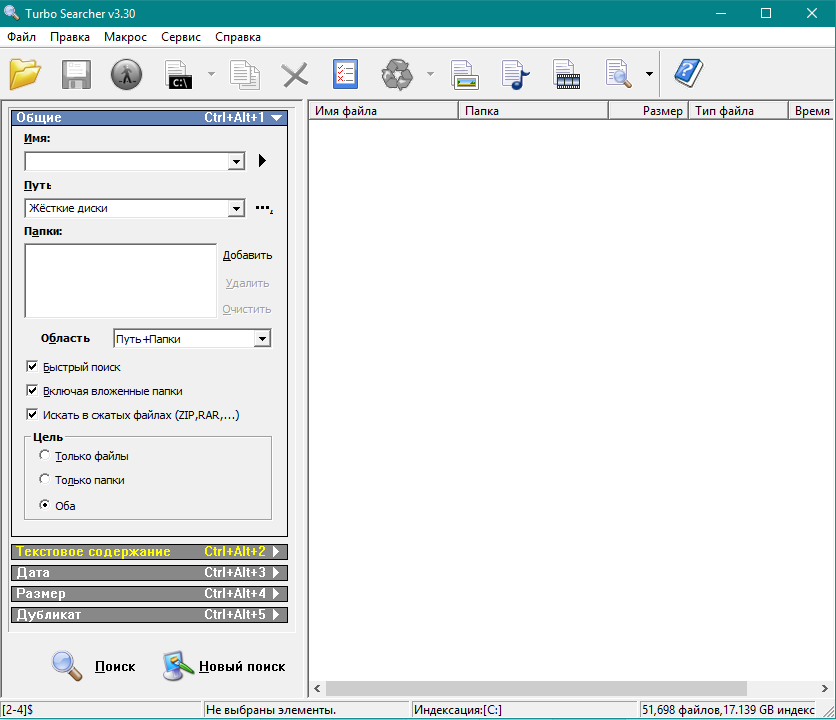Expand the Дата panel
The height and width of the screenshot is (720, 836).
[149, 572]
